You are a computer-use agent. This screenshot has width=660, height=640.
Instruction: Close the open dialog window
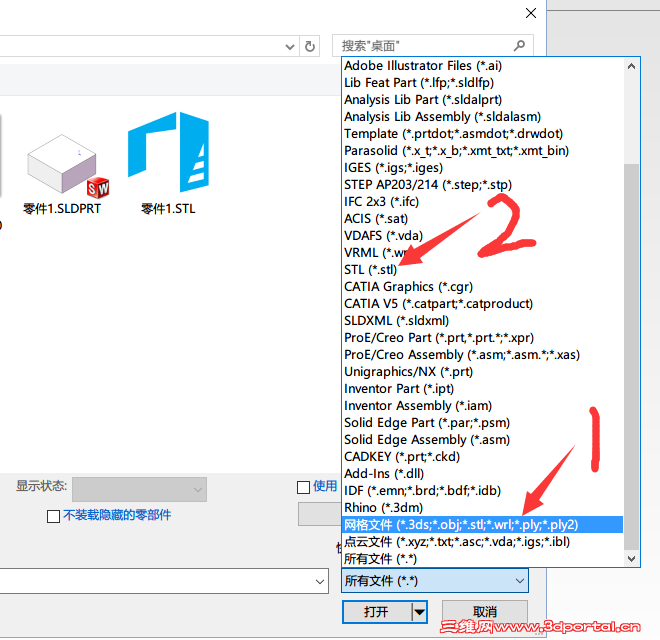[531, 13]
